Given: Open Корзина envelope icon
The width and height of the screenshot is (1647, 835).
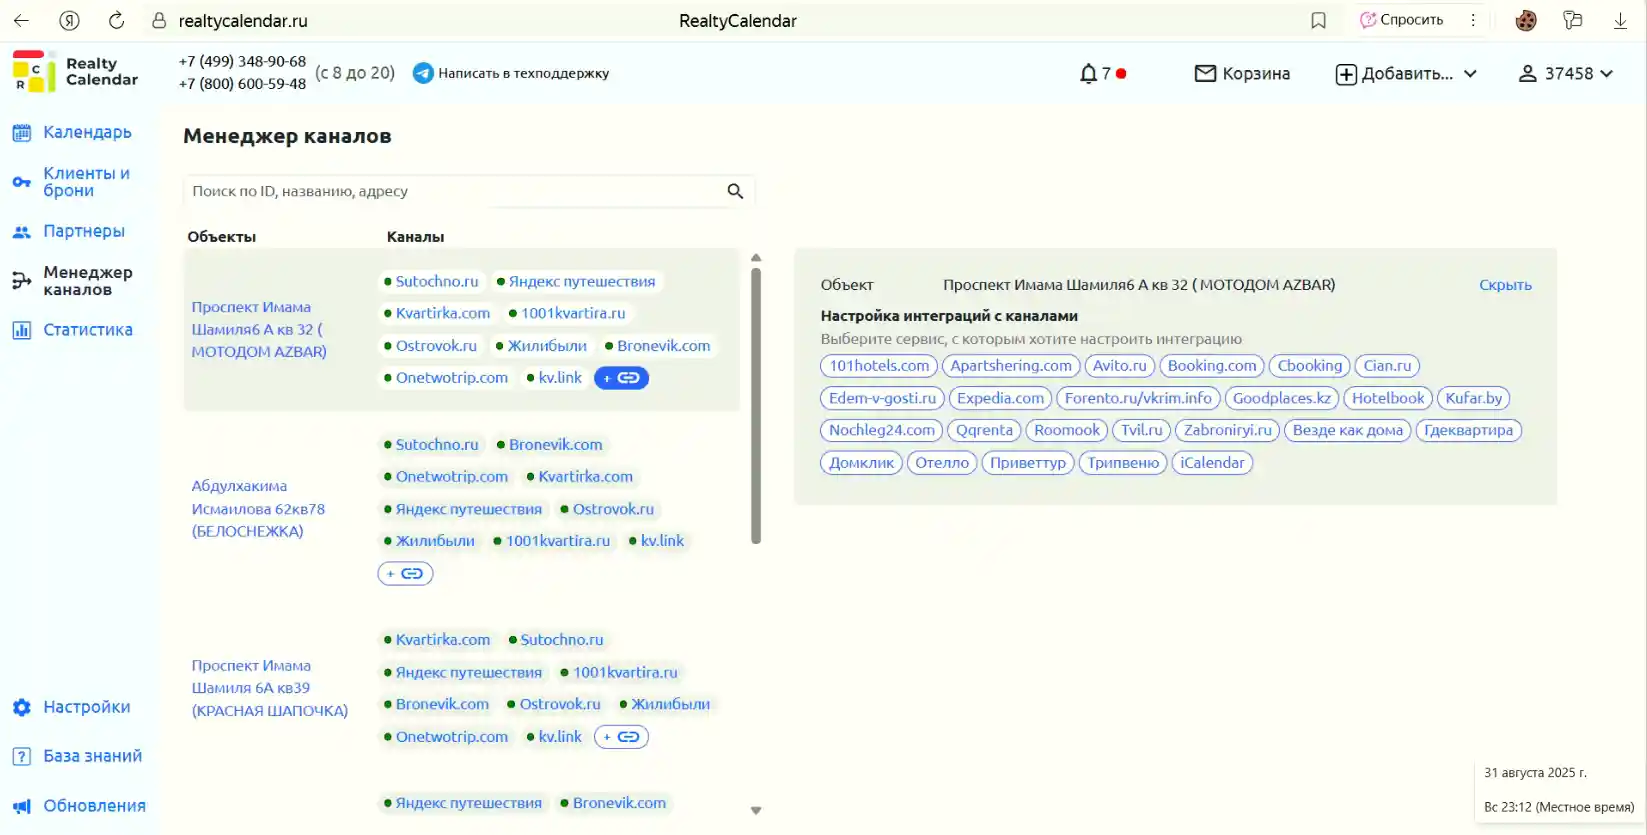Looking at the screenshot, I should coord(1205,73).
